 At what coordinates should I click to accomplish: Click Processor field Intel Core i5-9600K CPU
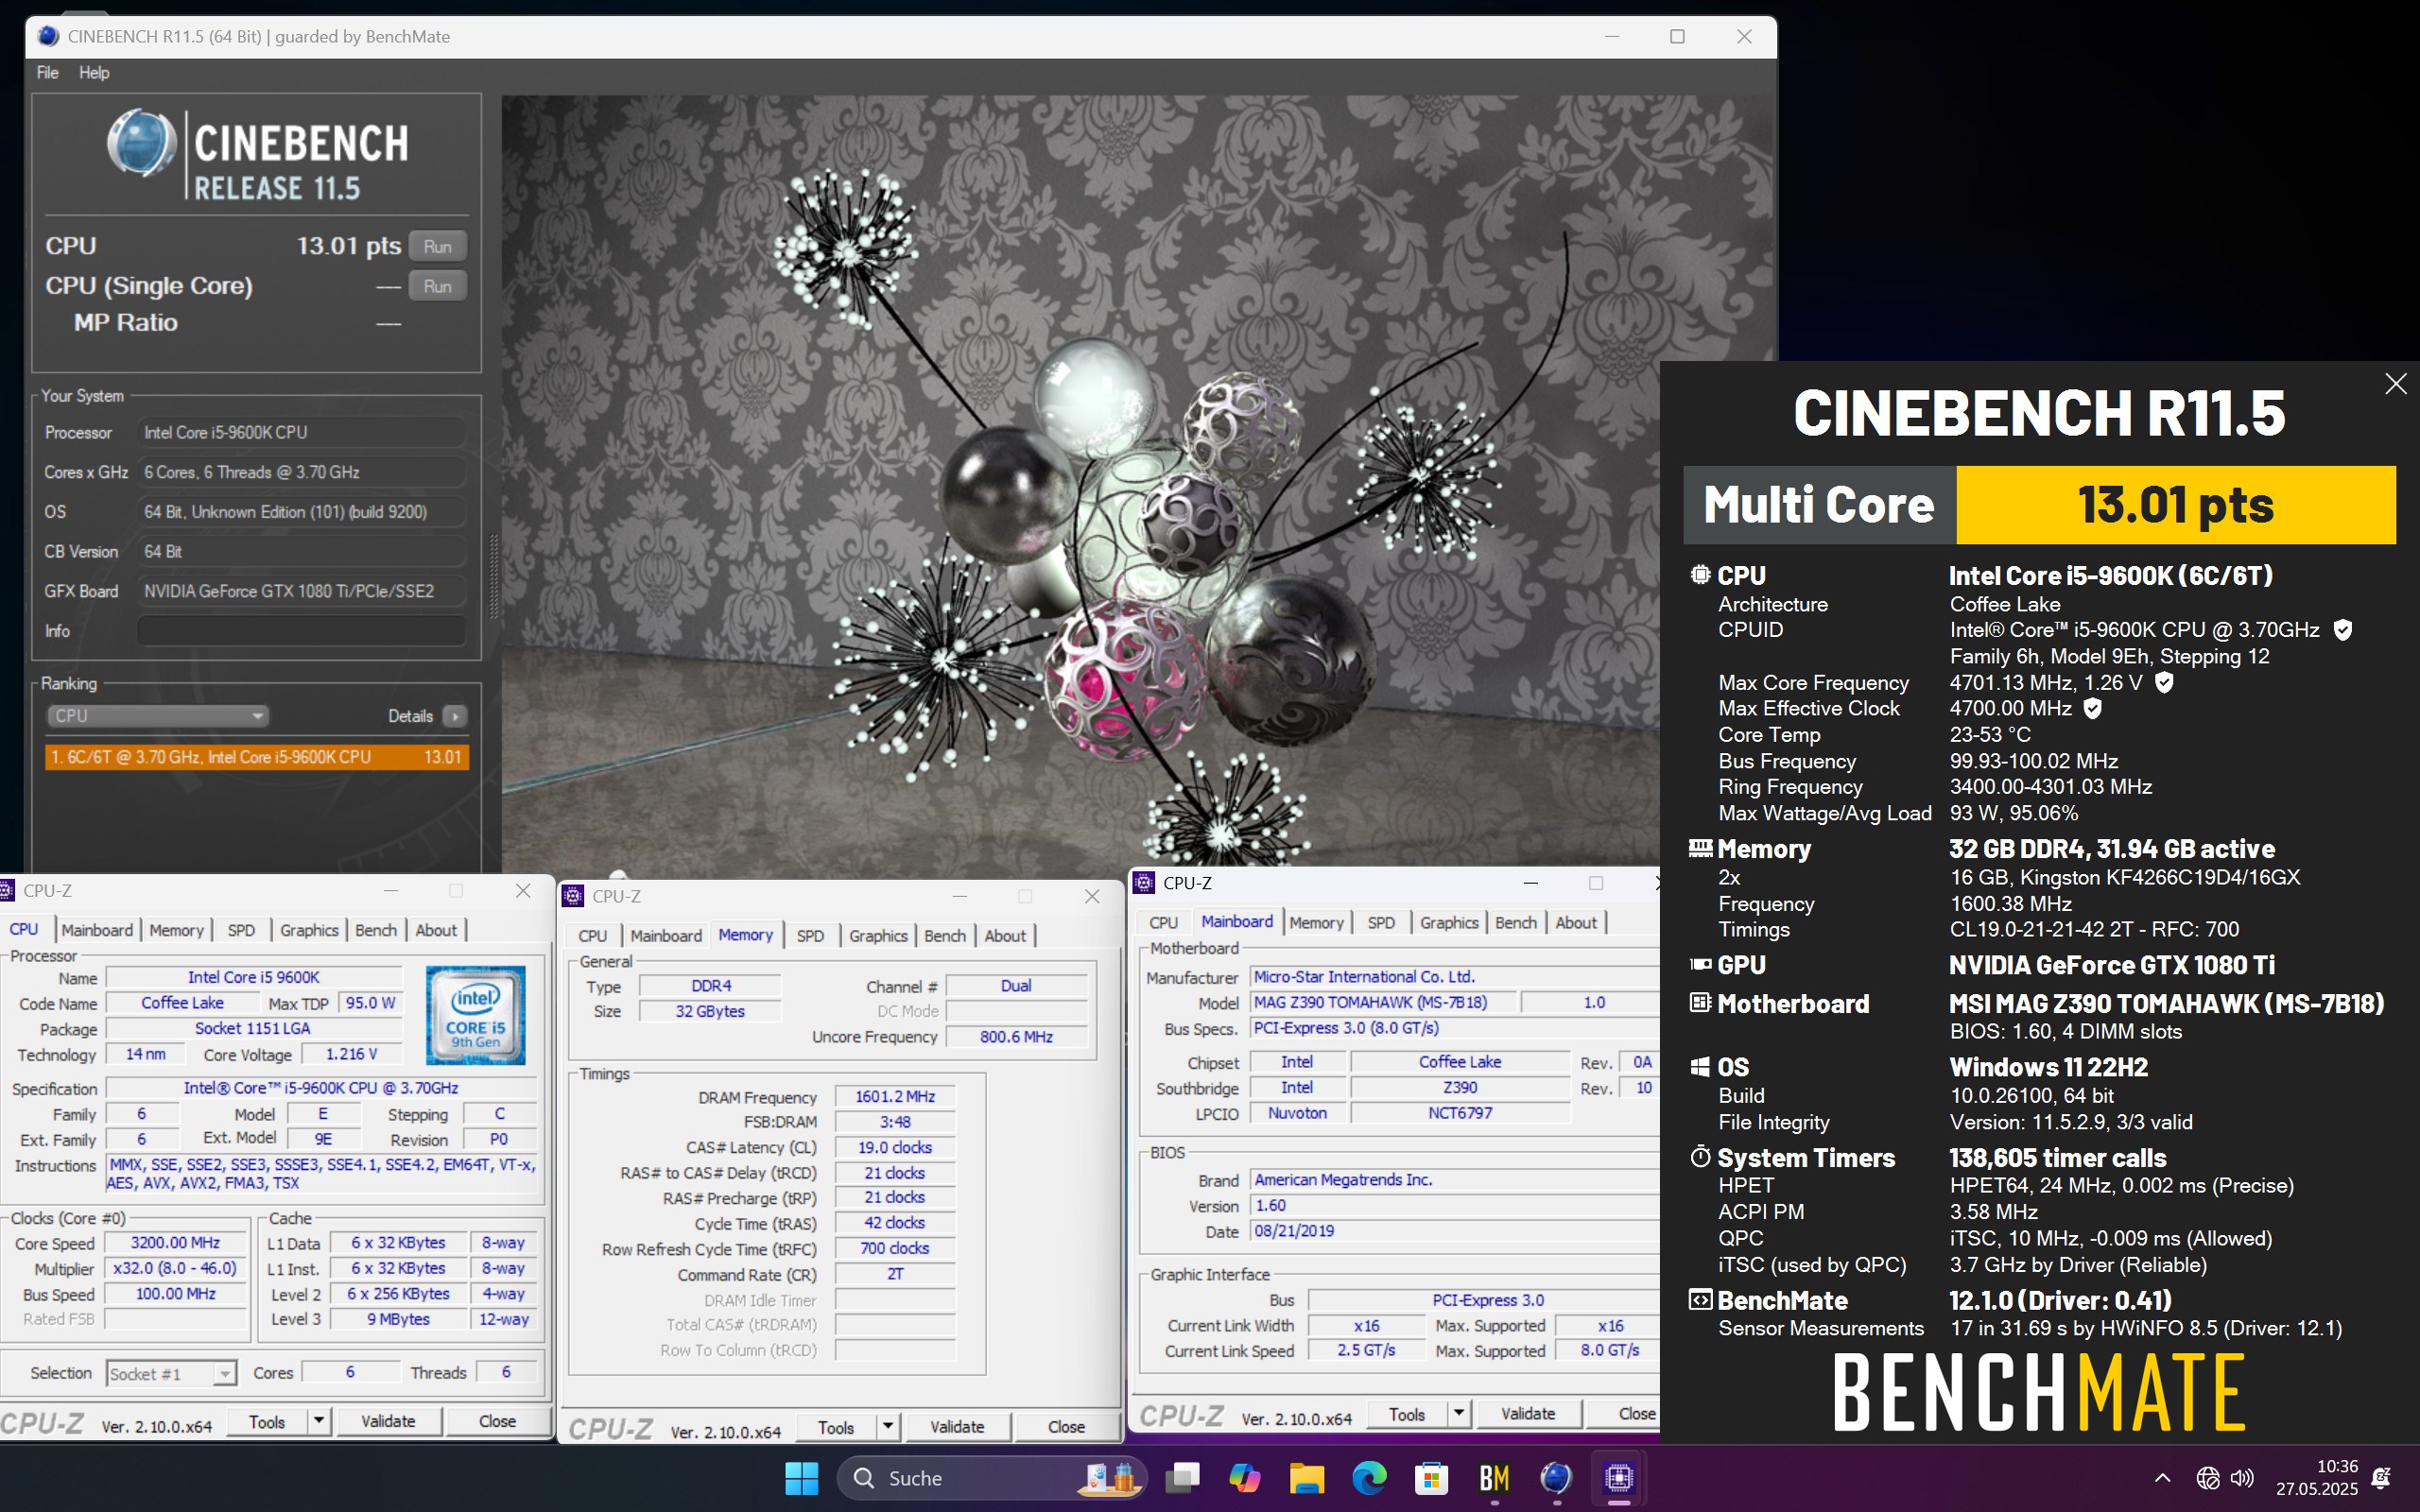click(301, 432)
